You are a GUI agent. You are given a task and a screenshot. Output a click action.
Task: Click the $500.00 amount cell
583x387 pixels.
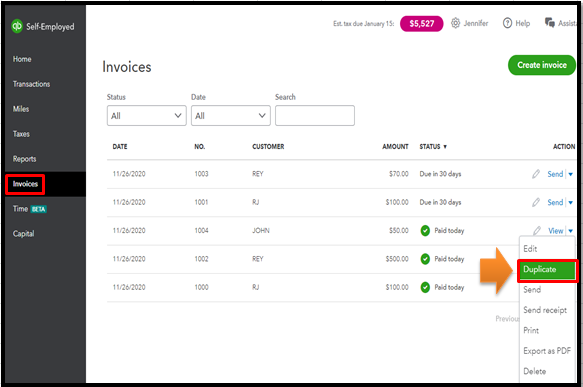point(397,259)
